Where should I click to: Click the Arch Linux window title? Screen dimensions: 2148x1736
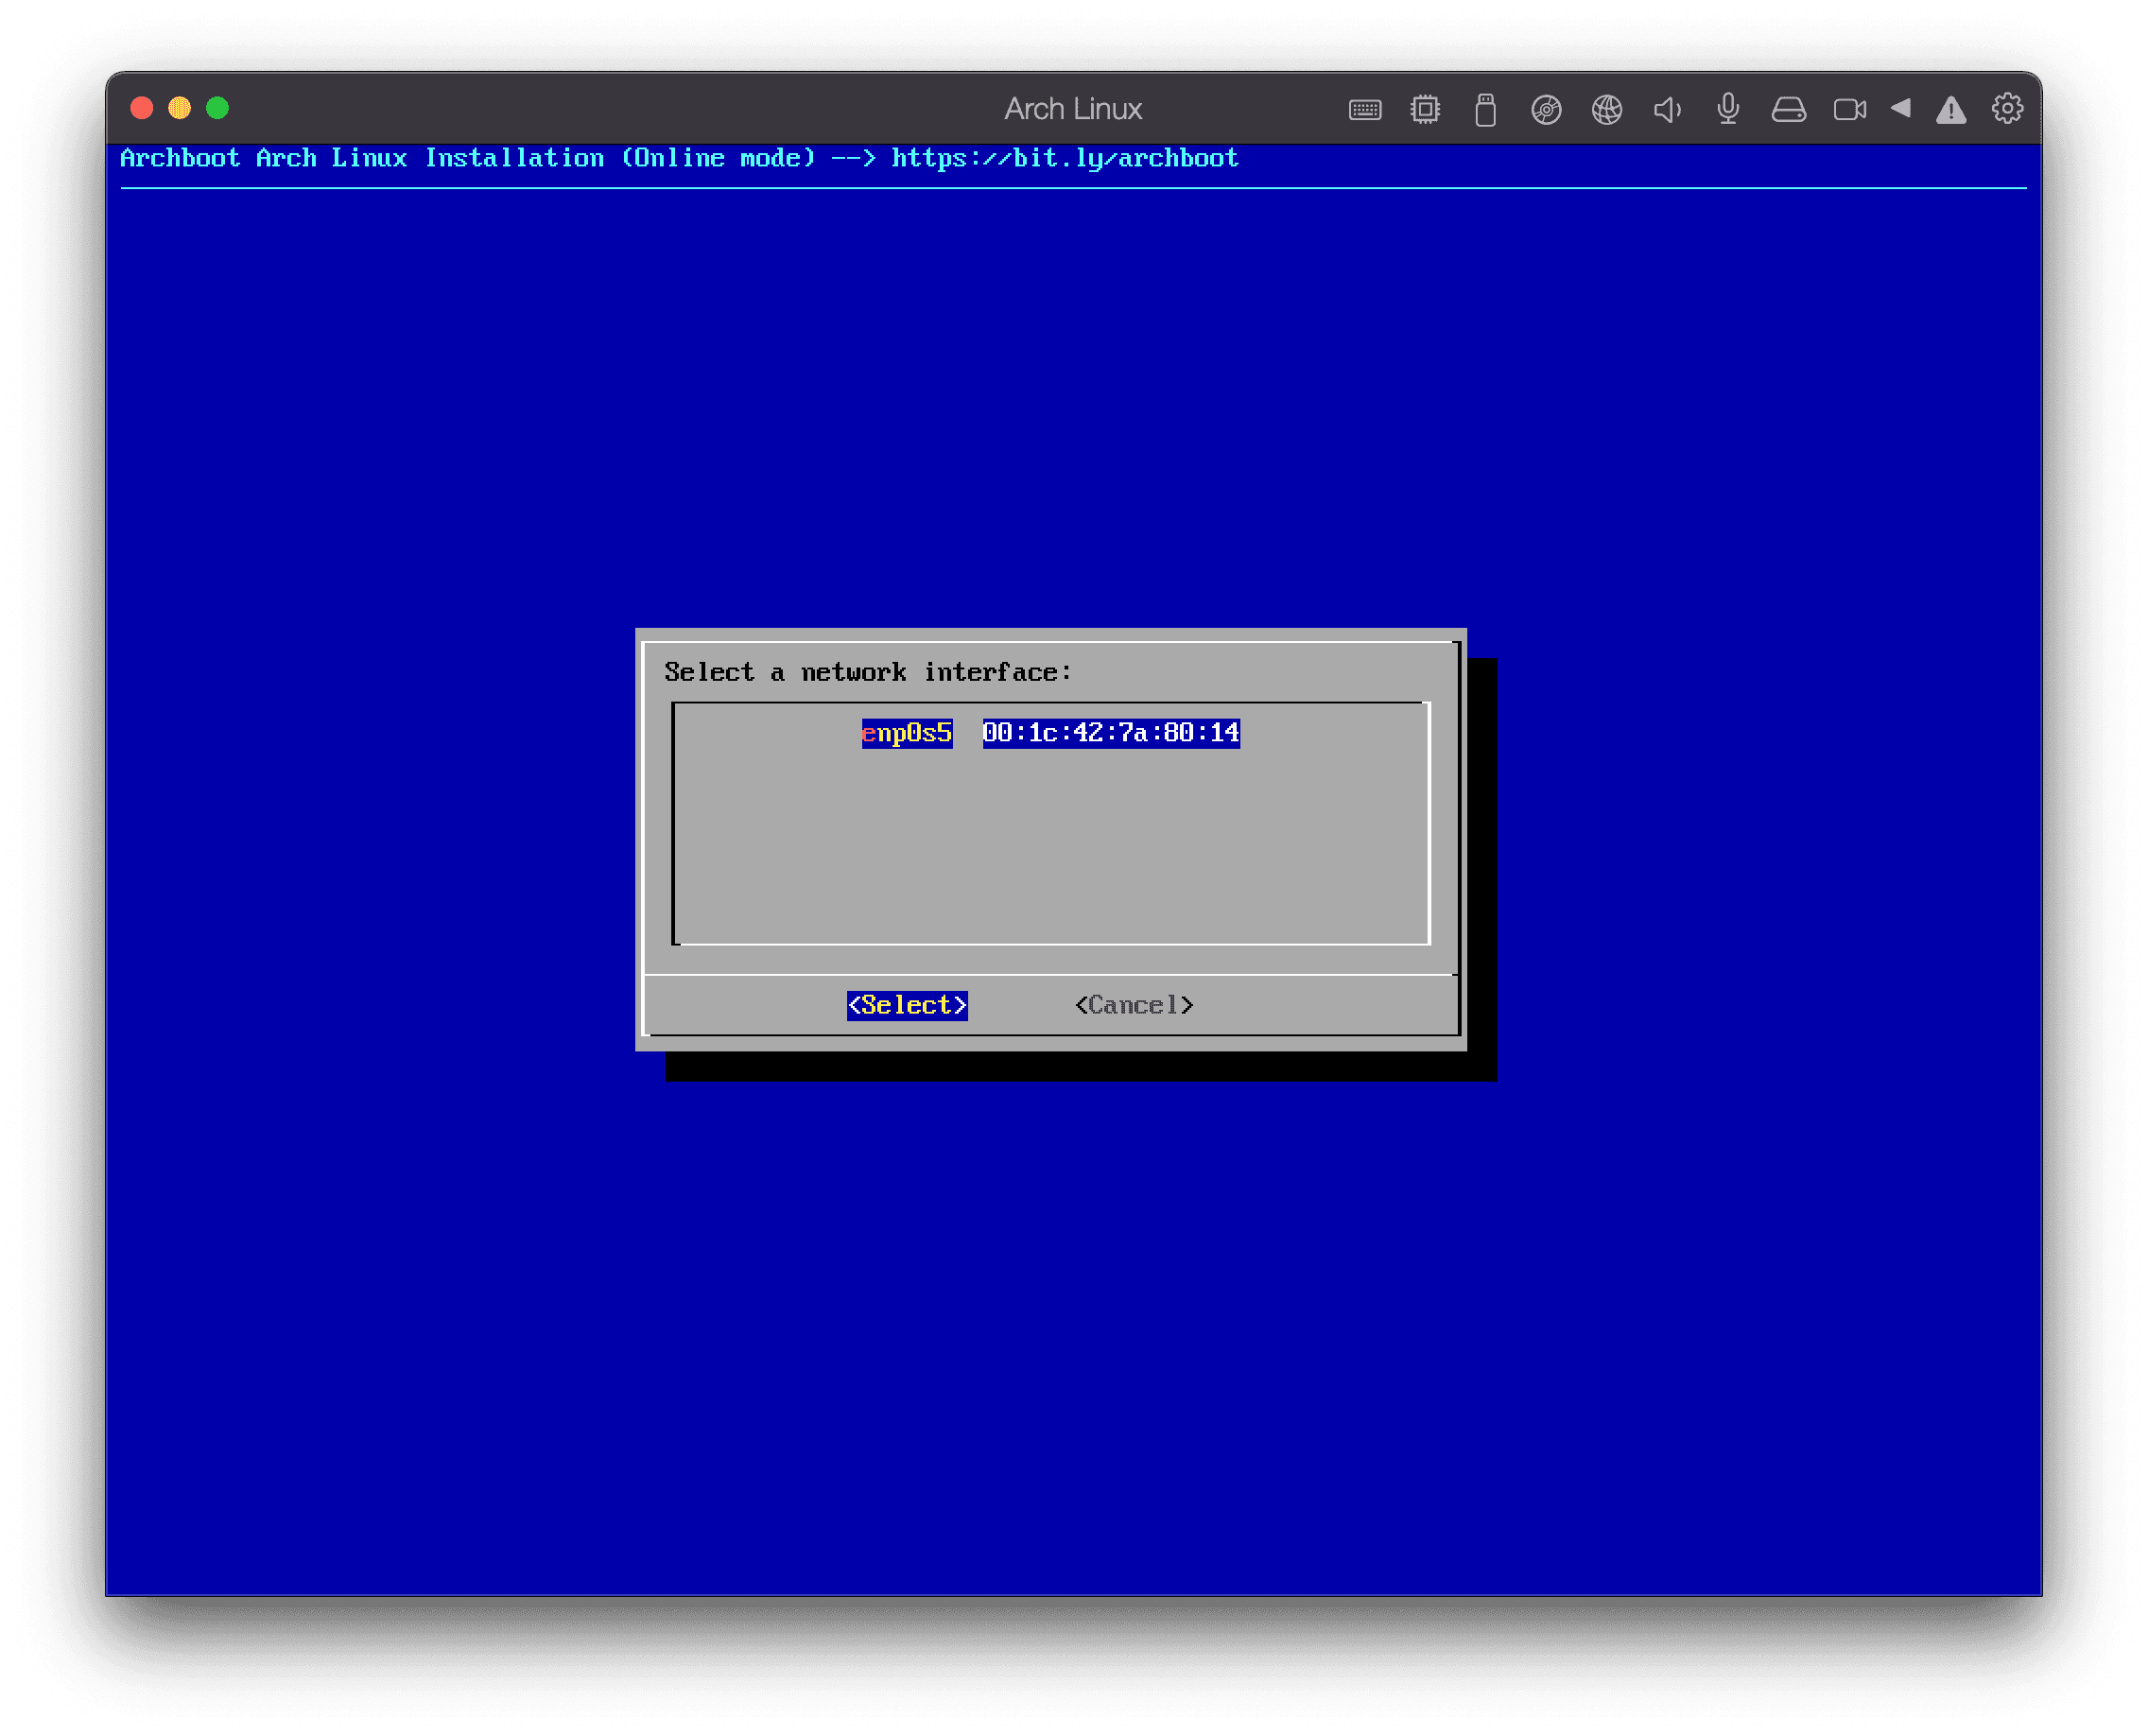1073,108
